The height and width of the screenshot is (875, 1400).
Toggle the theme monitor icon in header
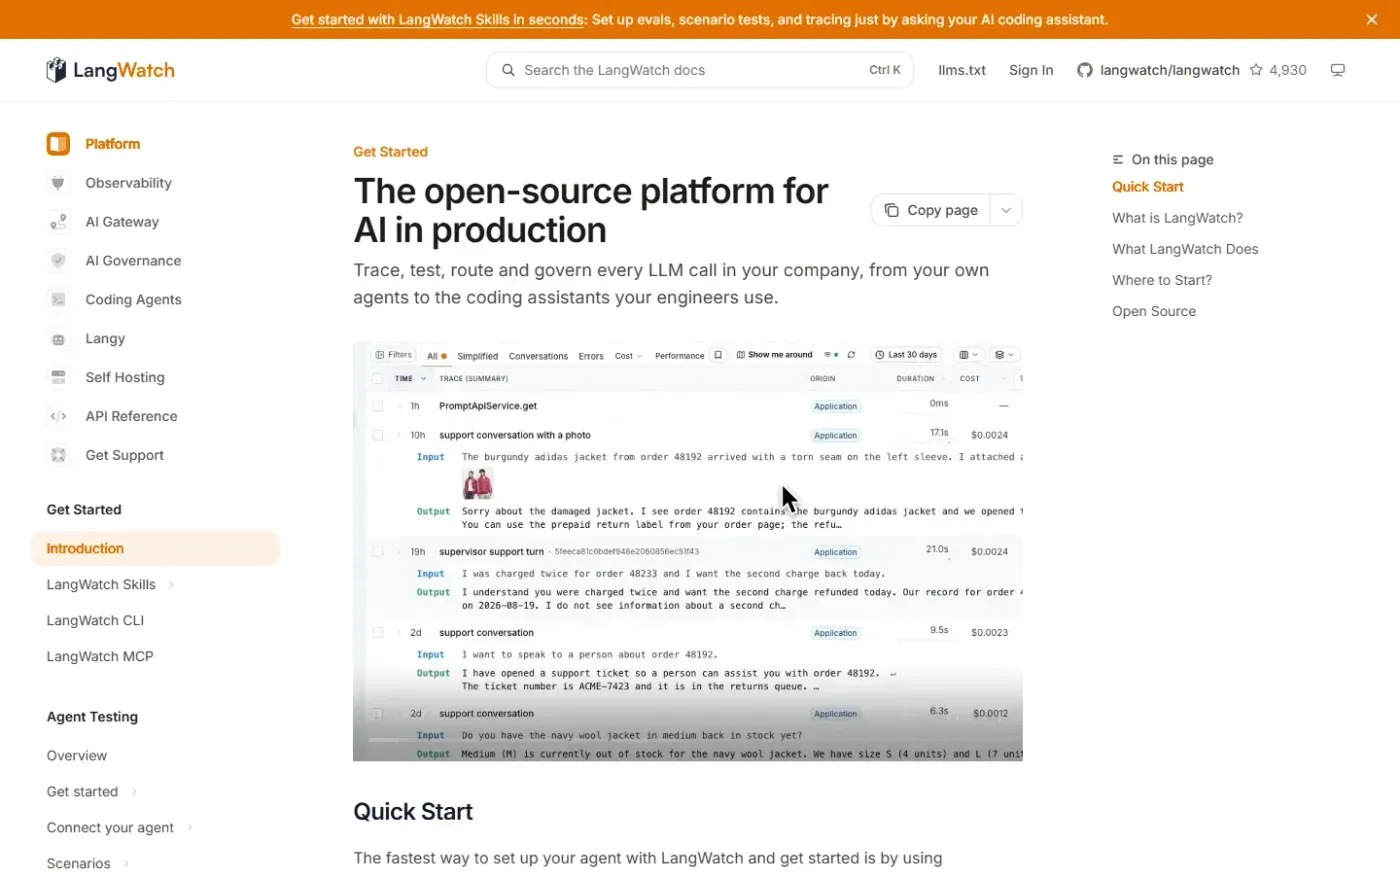1338,70
